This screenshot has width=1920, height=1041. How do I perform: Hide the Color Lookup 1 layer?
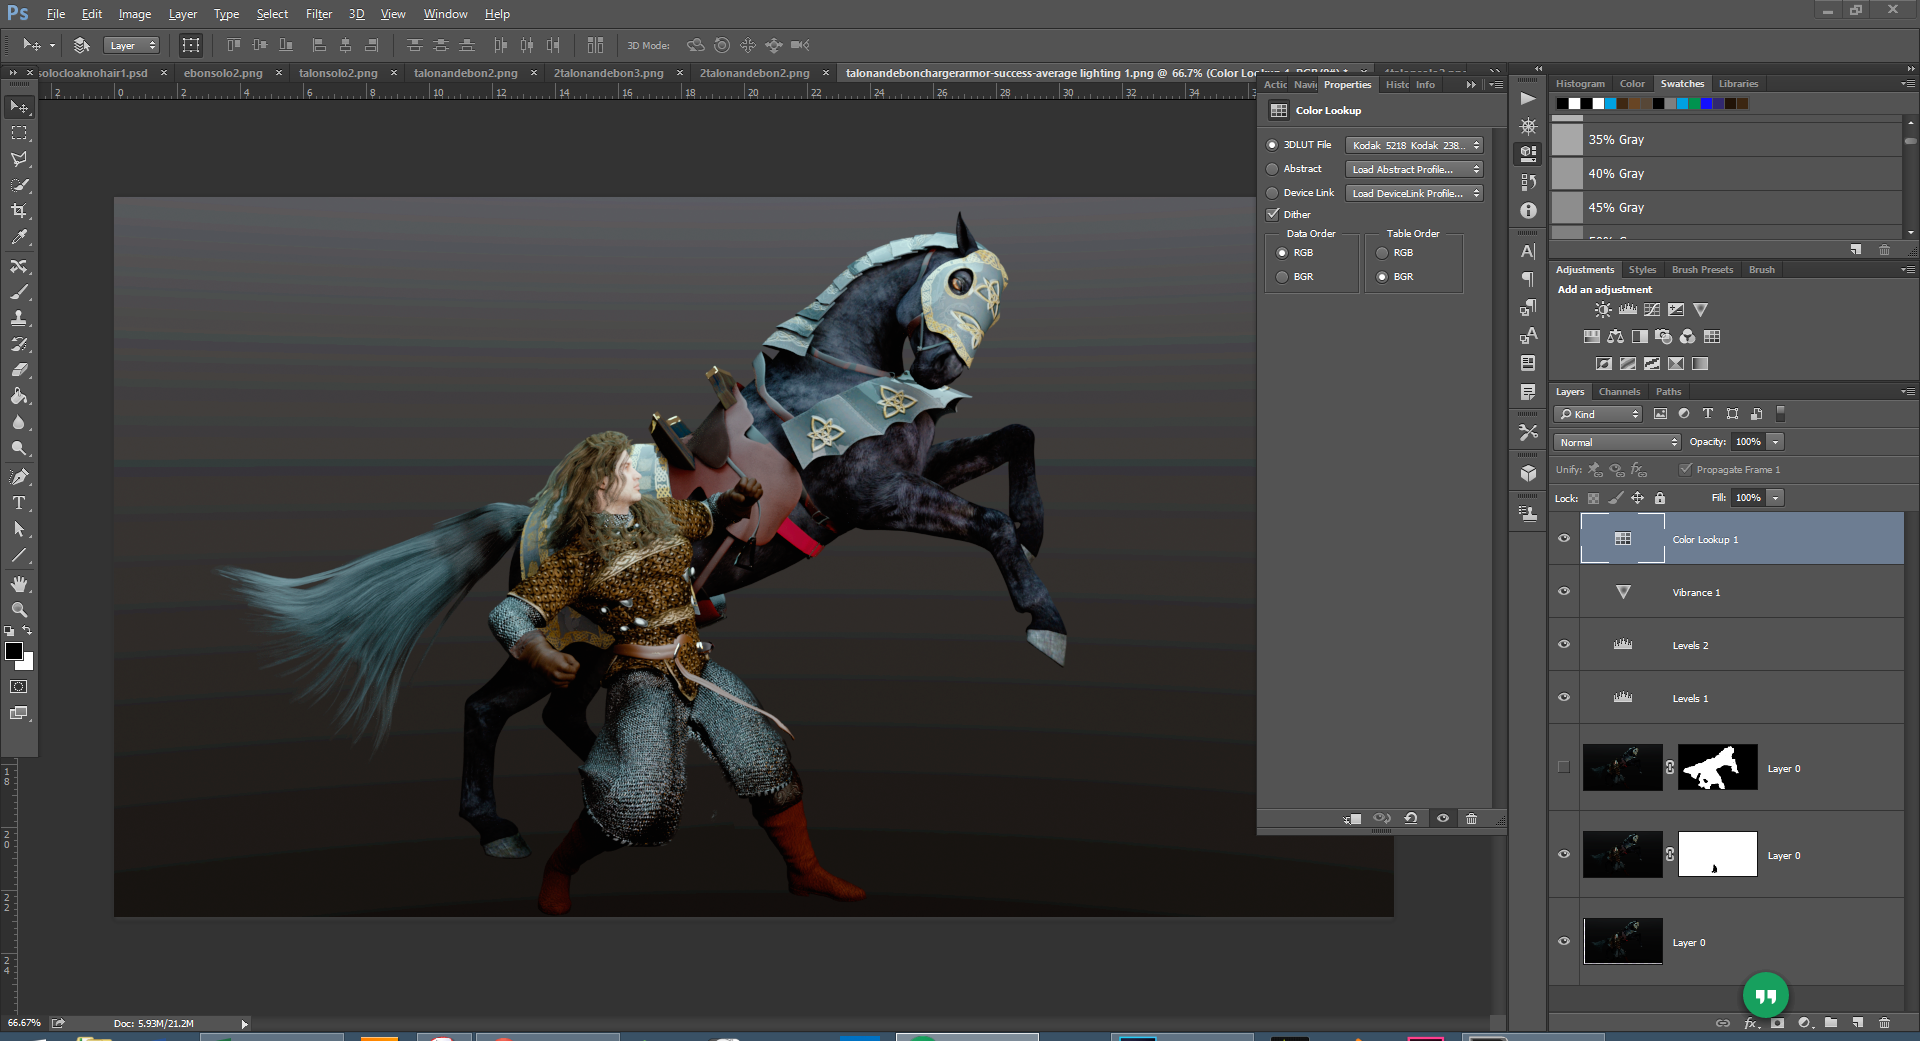coord(1564,539)
